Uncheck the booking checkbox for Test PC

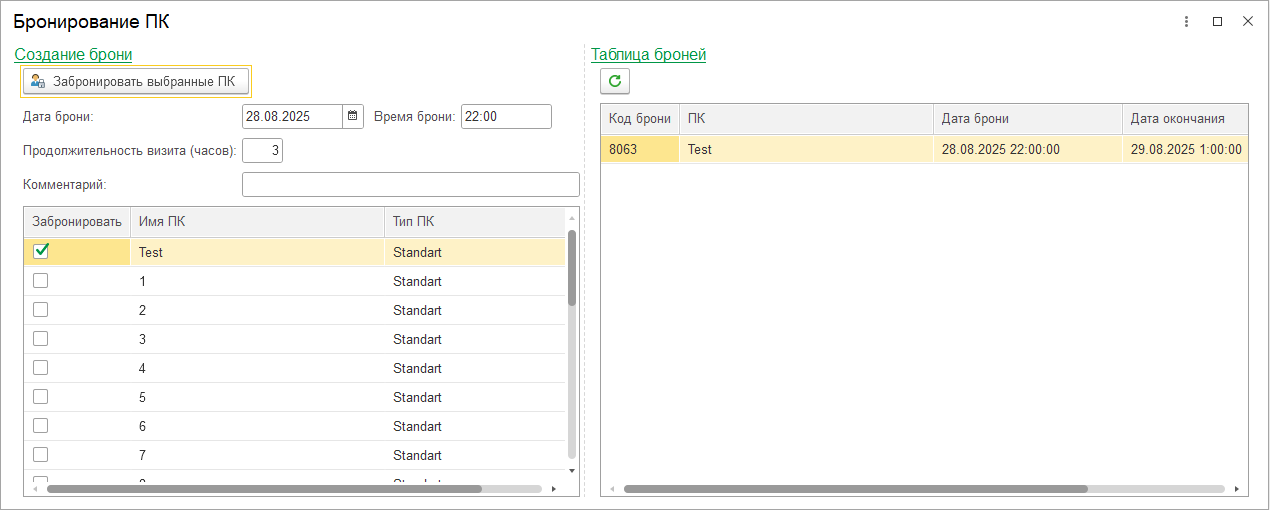click(x=41, y=251)
